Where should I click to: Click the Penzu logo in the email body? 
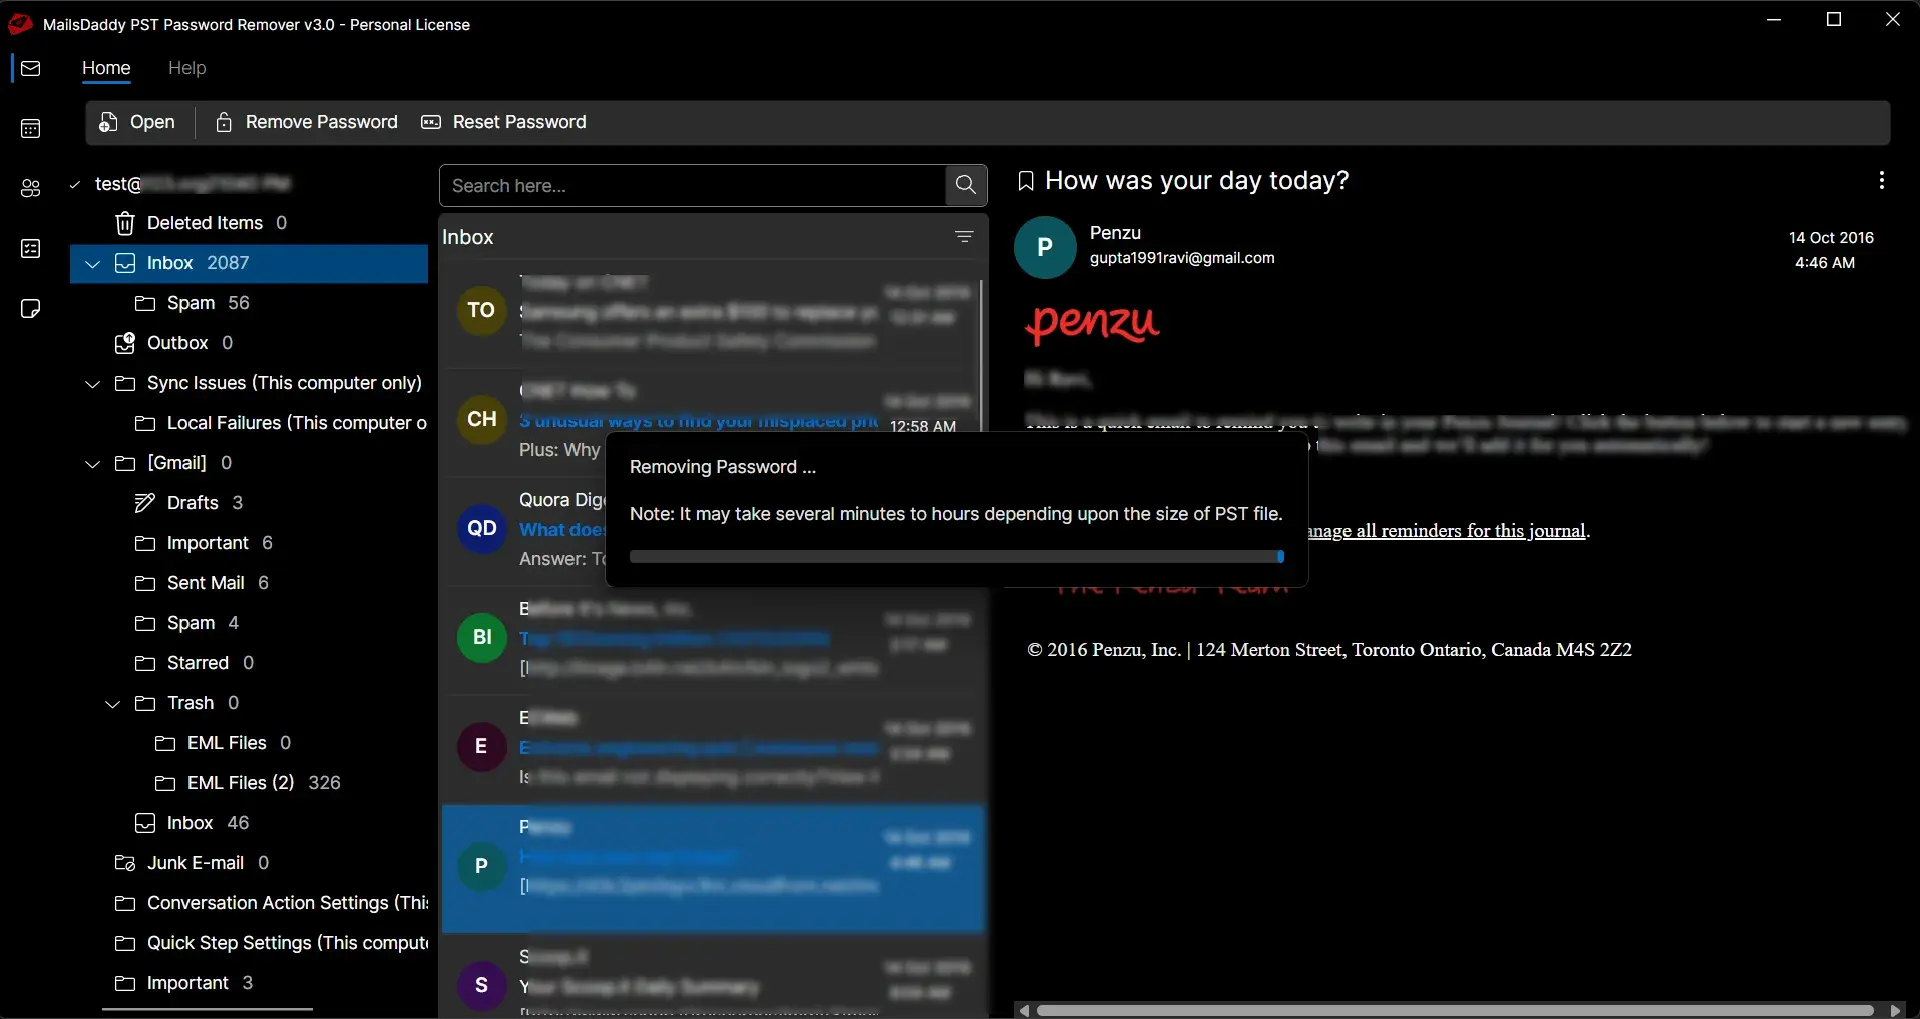click(1092, 324)
